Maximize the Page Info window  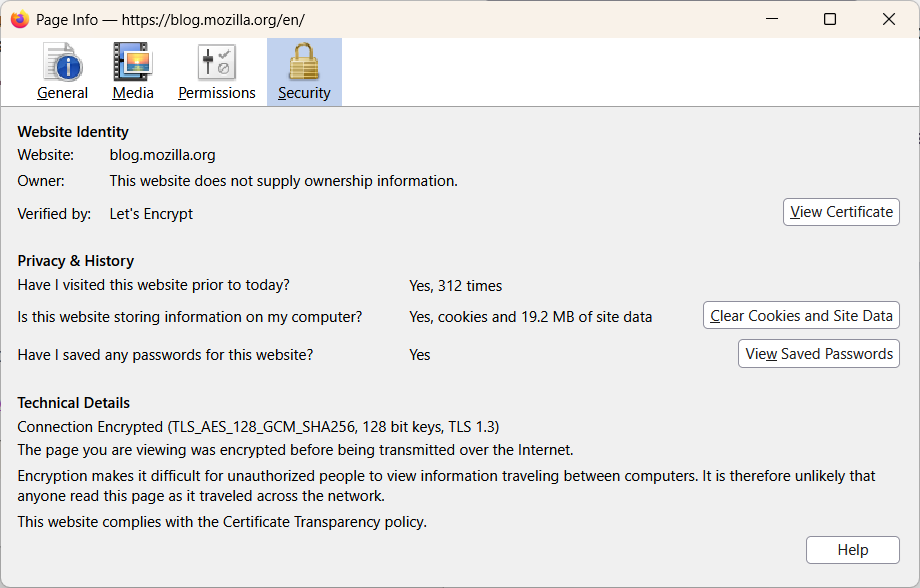(830, 19)
